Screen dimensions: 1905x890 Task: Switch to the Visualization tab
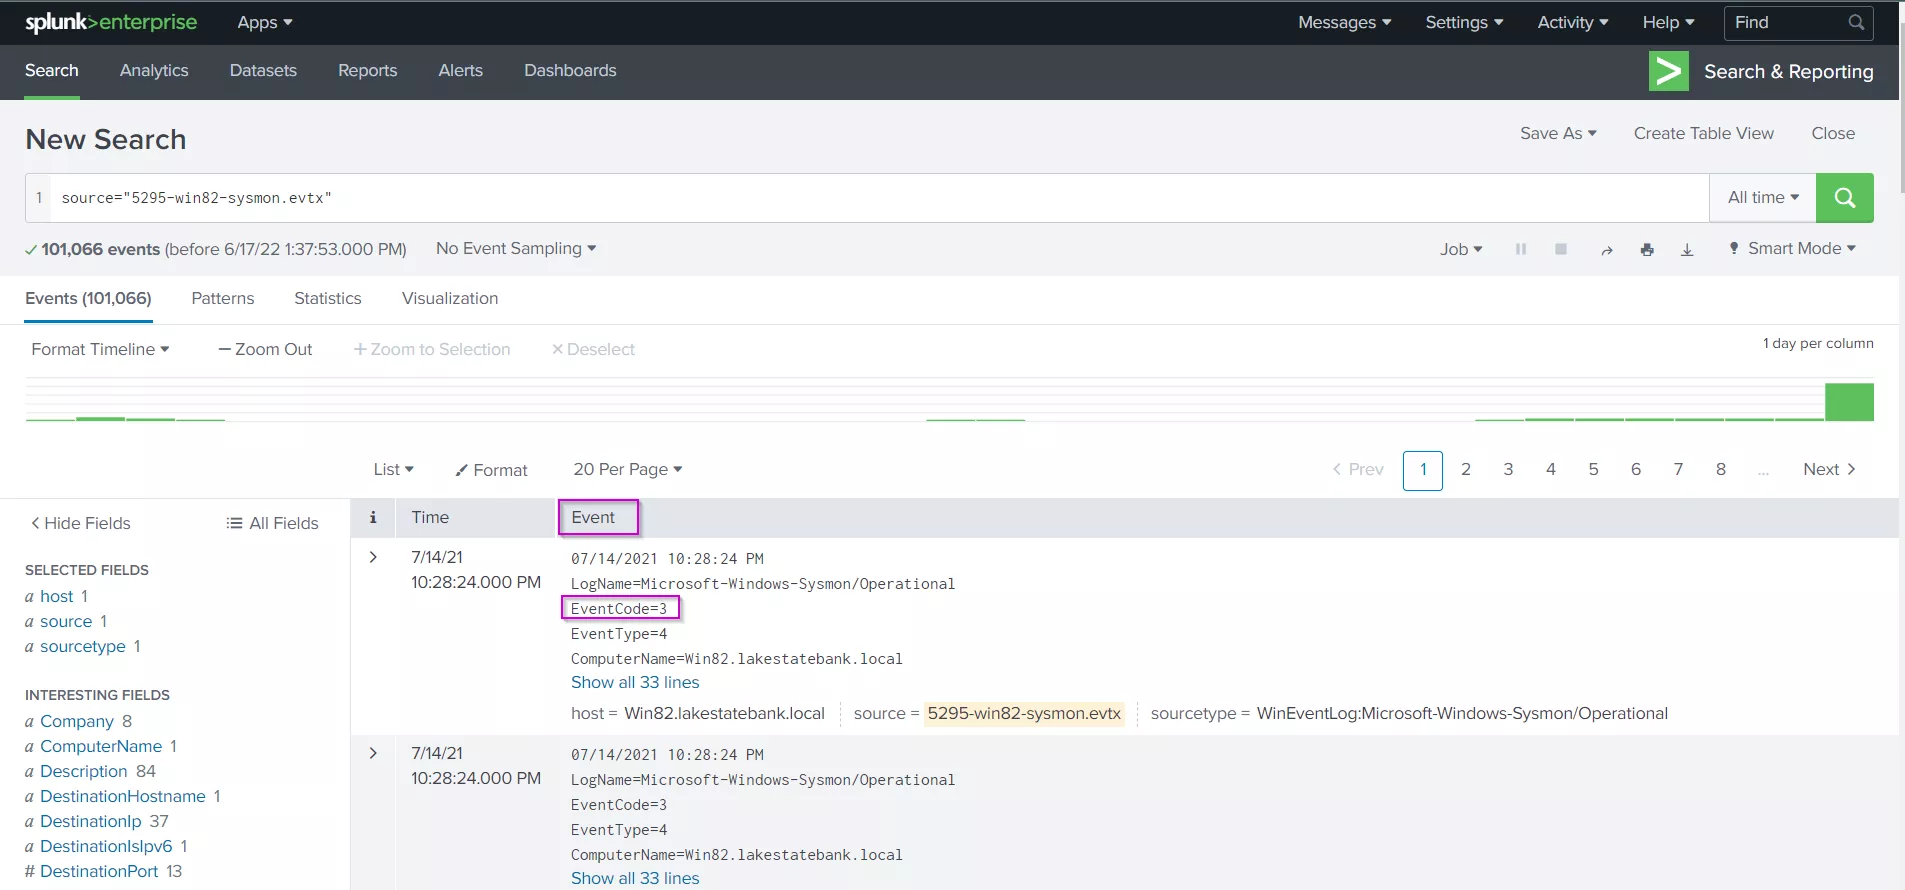tap(450, 298)
